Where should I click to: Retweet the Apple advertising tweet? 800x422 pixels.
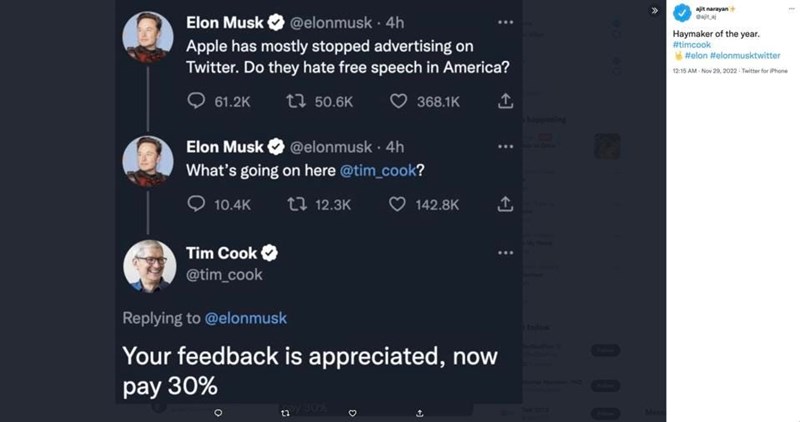[296, 101]
